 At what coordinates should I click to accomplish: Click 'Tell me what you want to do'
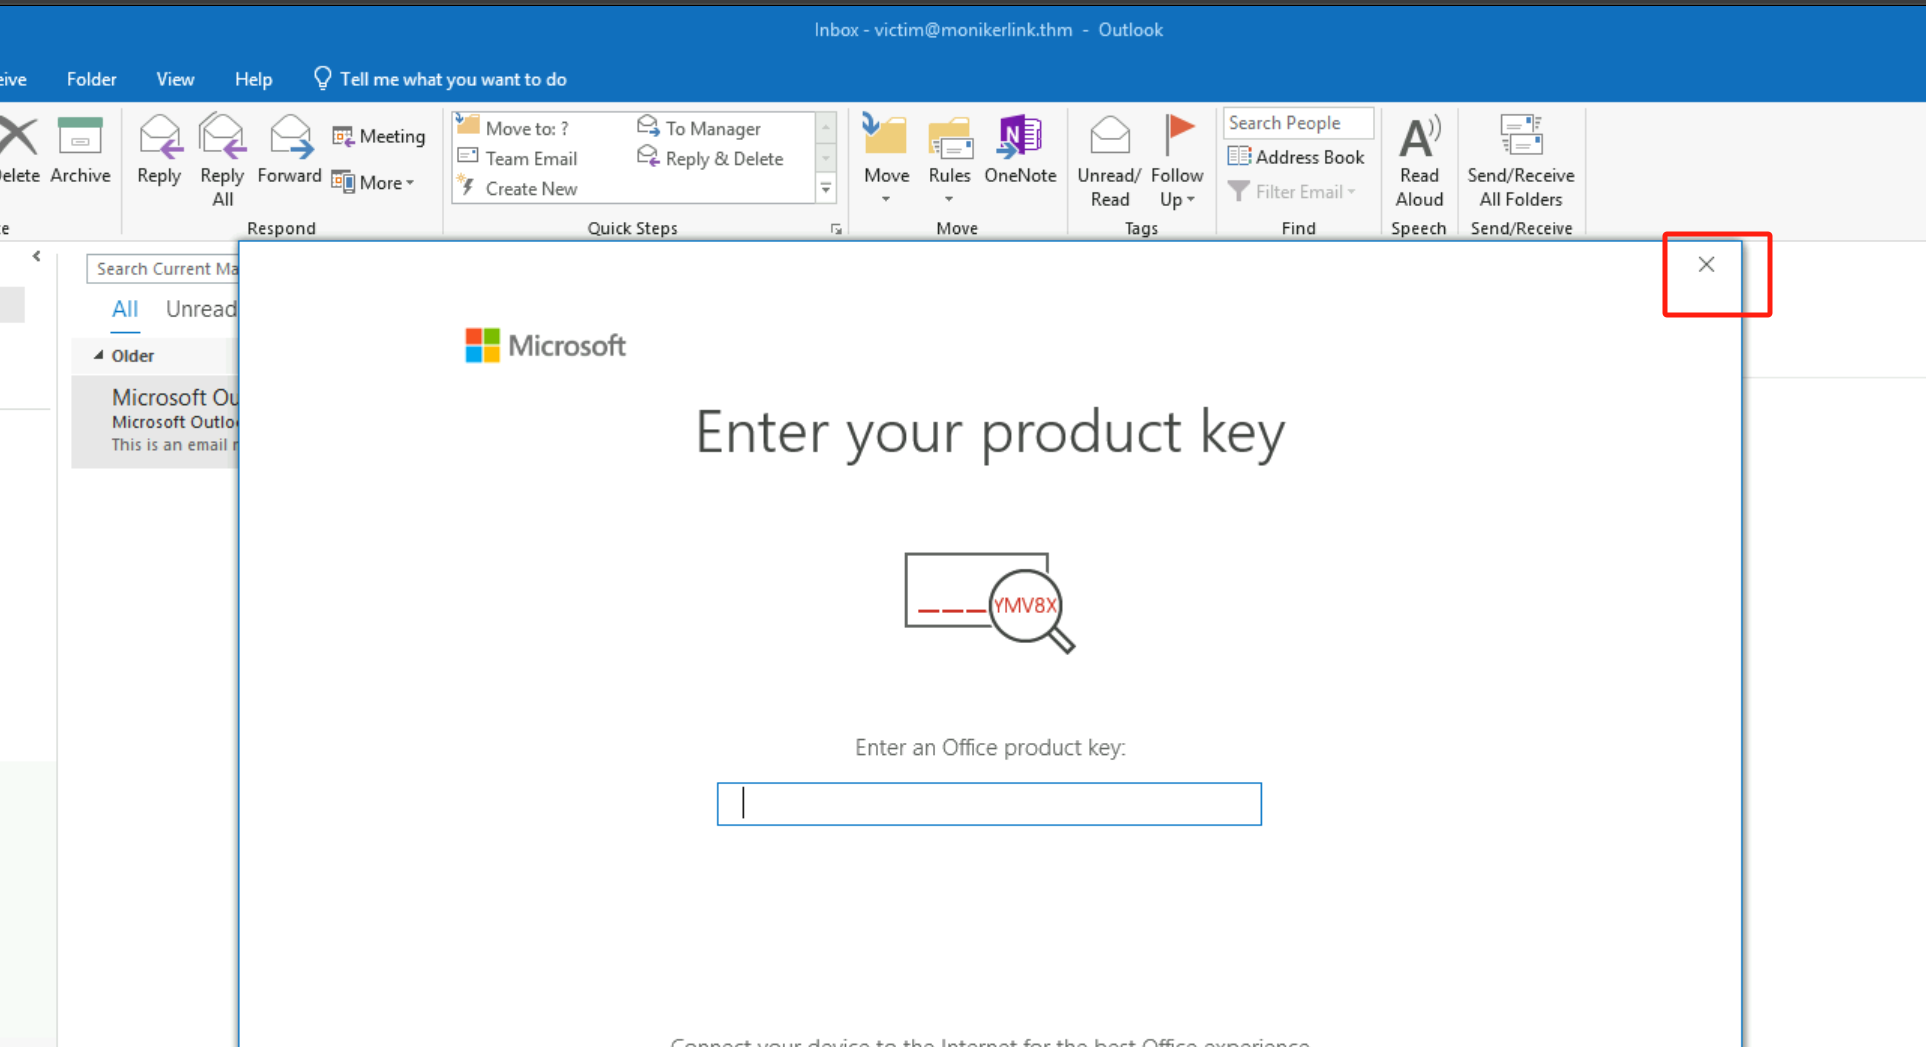(x=440, y=79)
